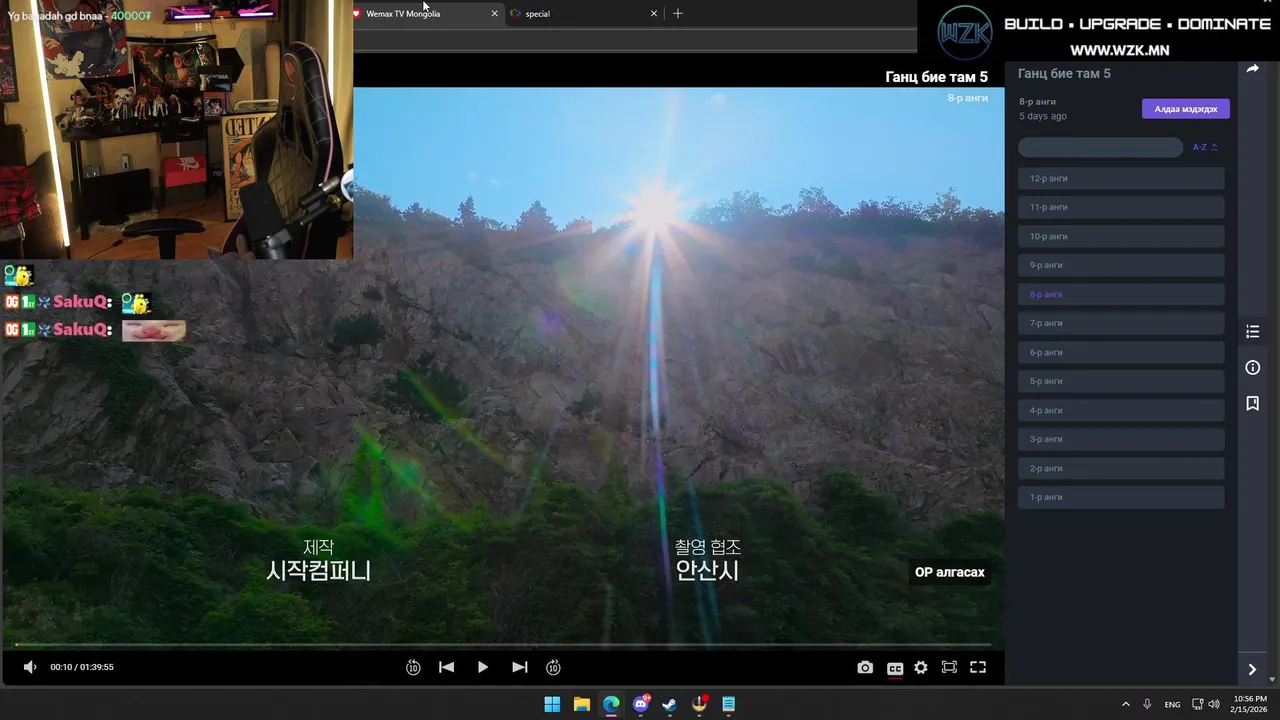Select episode 7-р анги

point(1121,324)
